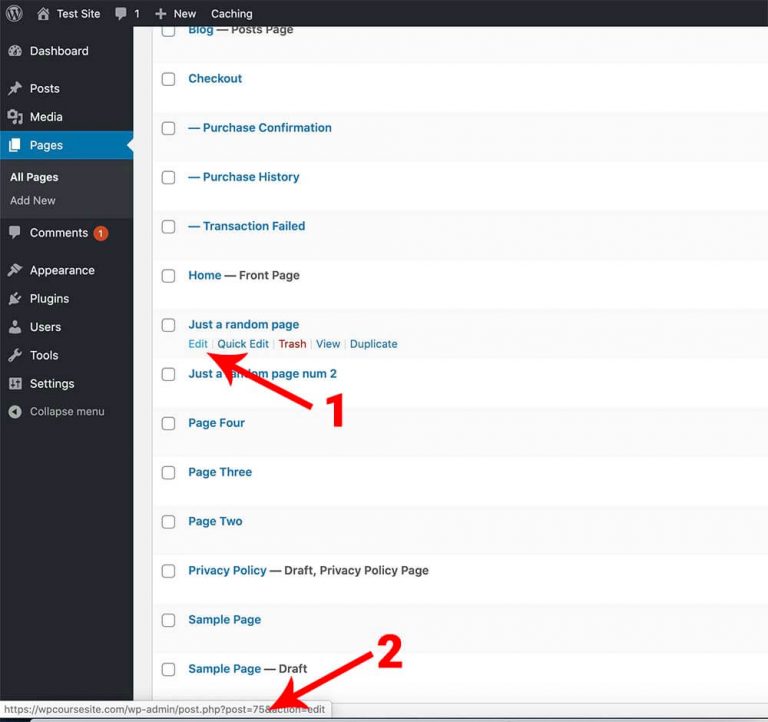Click the Posts pushpin icon
Viewport: 768px width, 722px height.
tap(15, 88)
